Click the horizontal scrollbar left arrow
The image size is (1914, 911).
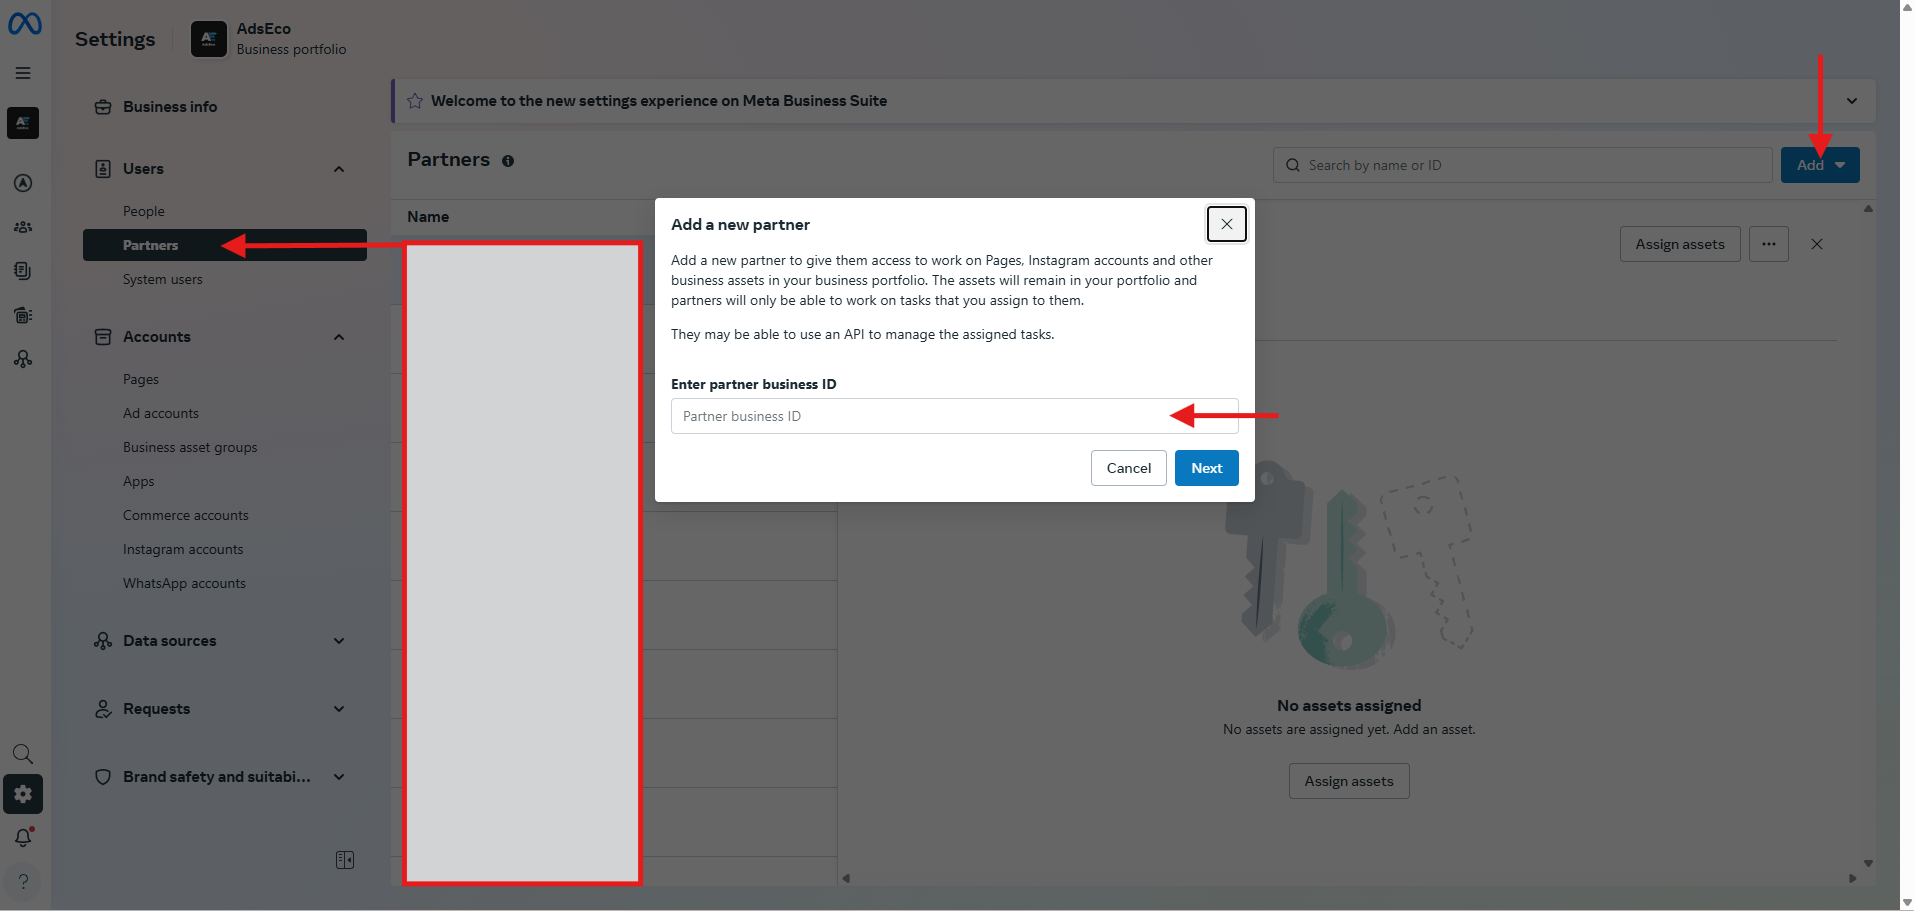point(846,878)
